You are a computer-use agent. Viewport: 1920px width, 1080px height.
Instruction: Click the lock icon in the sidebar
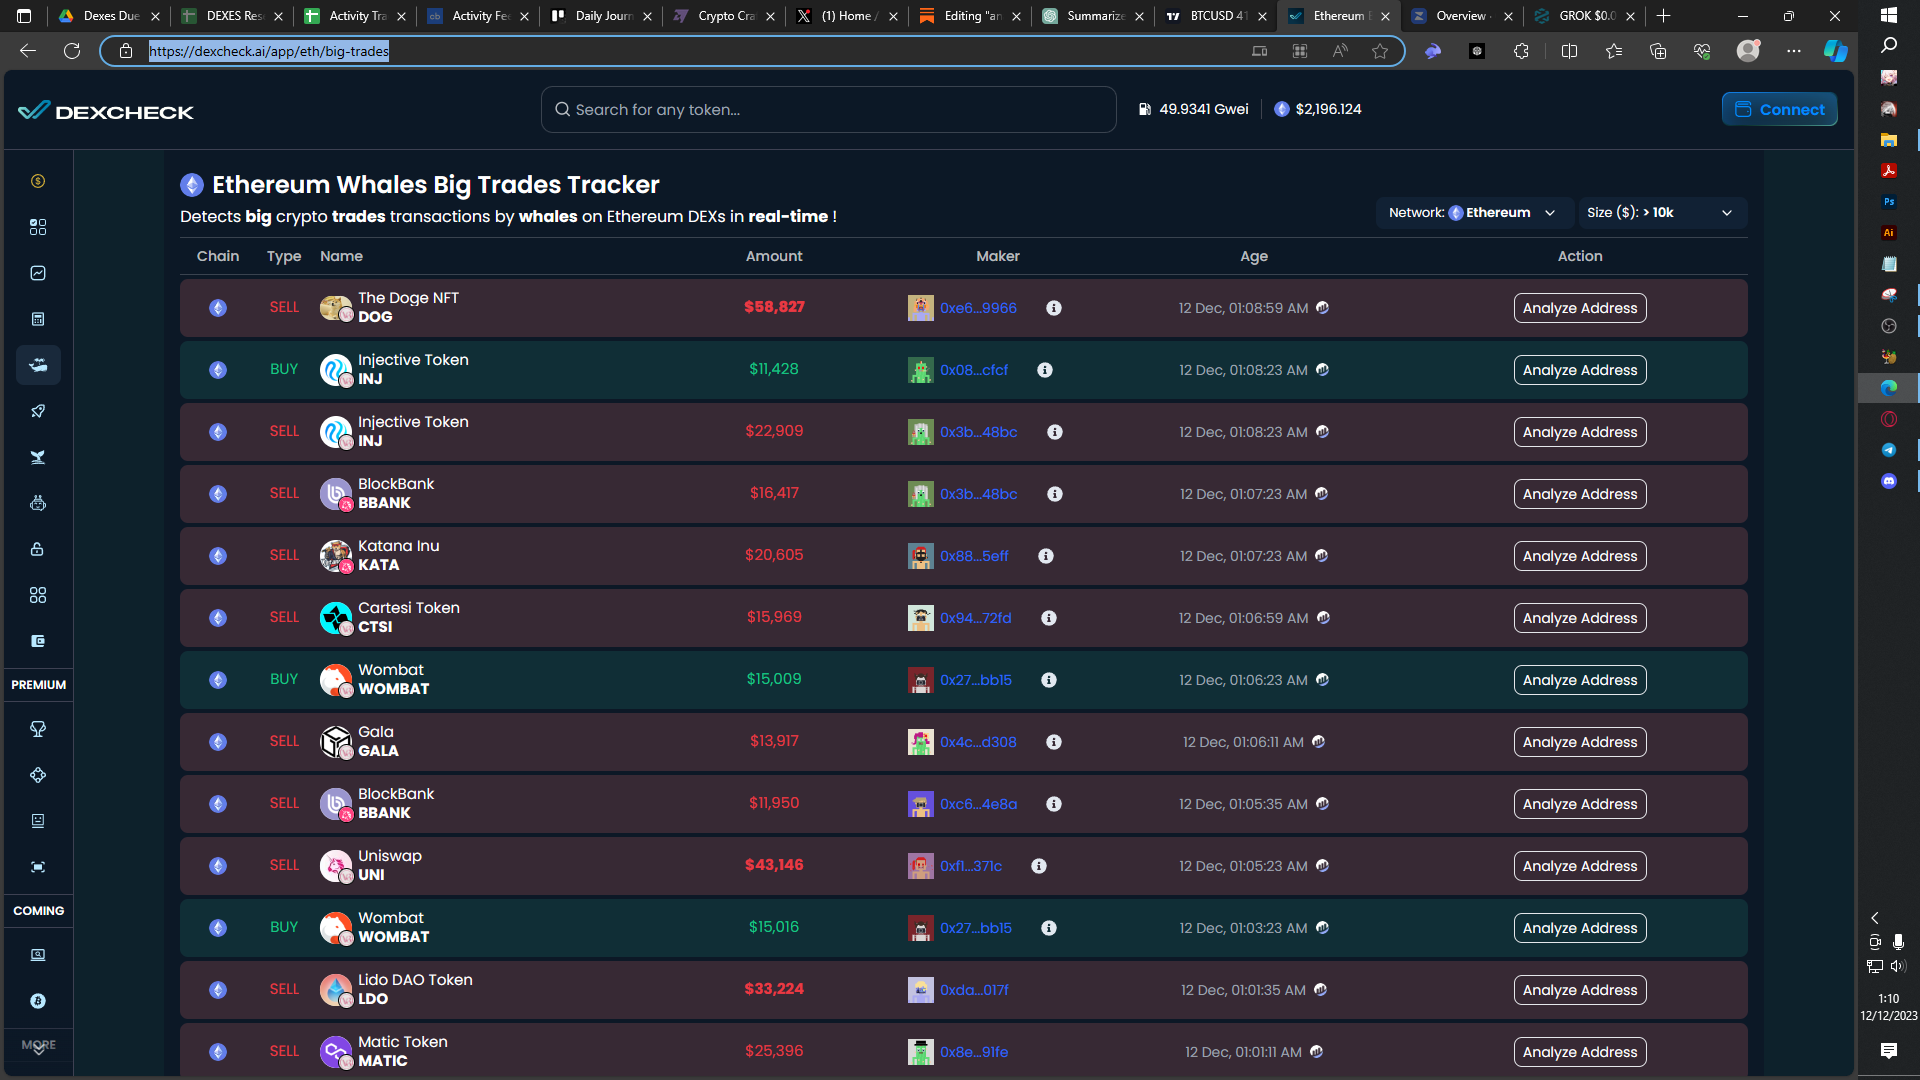[38, 549]
